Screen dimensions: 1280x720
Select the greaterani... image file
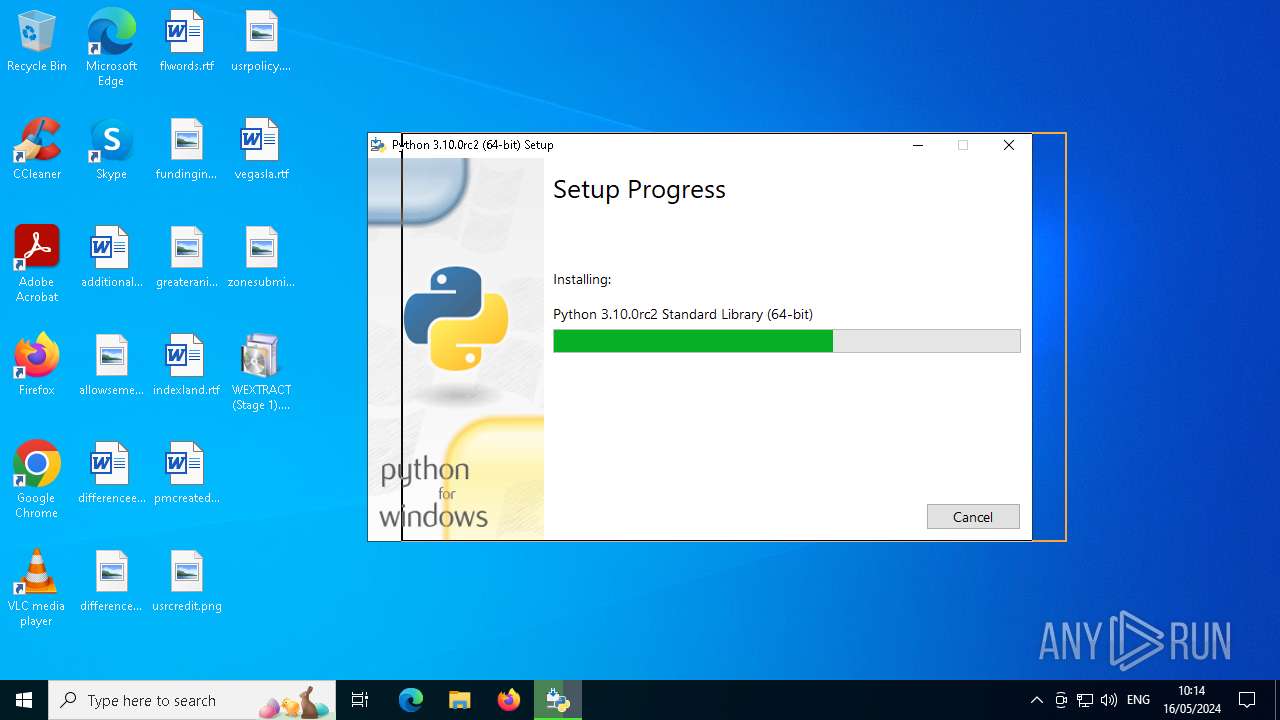pyautogui.click(x=186, y=258)
